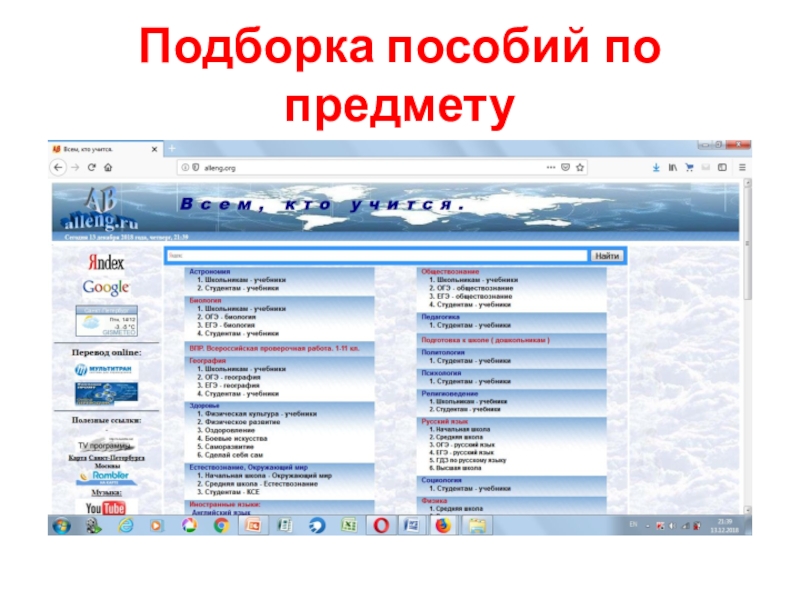The image size is (800, 600).
Task: Open the File Explorer folder taskbar icon
Action: pyautogui.click(x=477, y=526)
